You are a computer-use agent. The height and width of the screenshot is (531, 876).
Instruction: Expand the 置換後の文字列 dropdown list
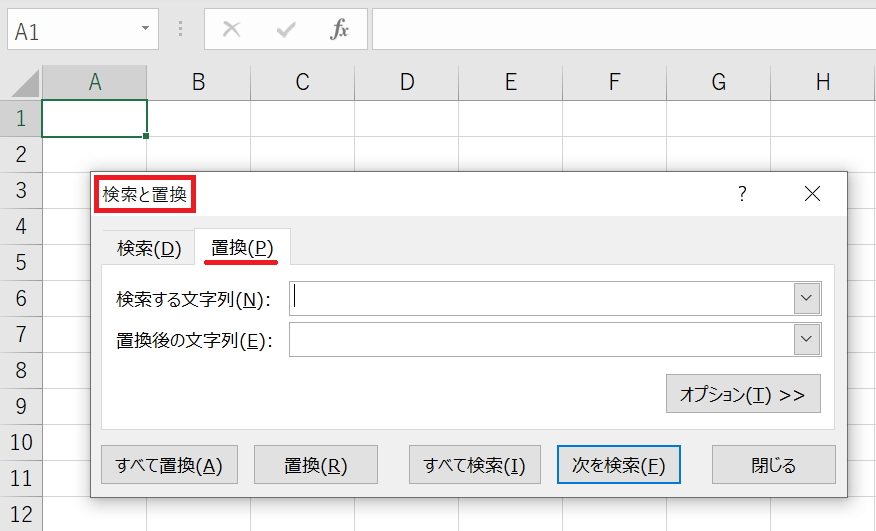tap(807, 340)
